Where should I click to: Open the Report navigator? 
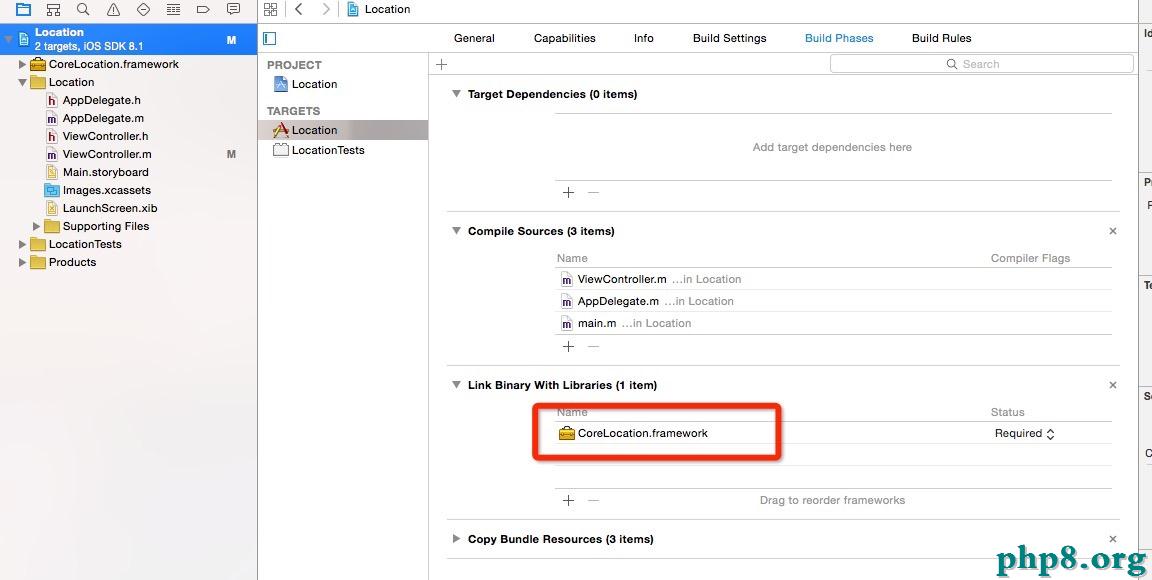click(x=233, y=9)
